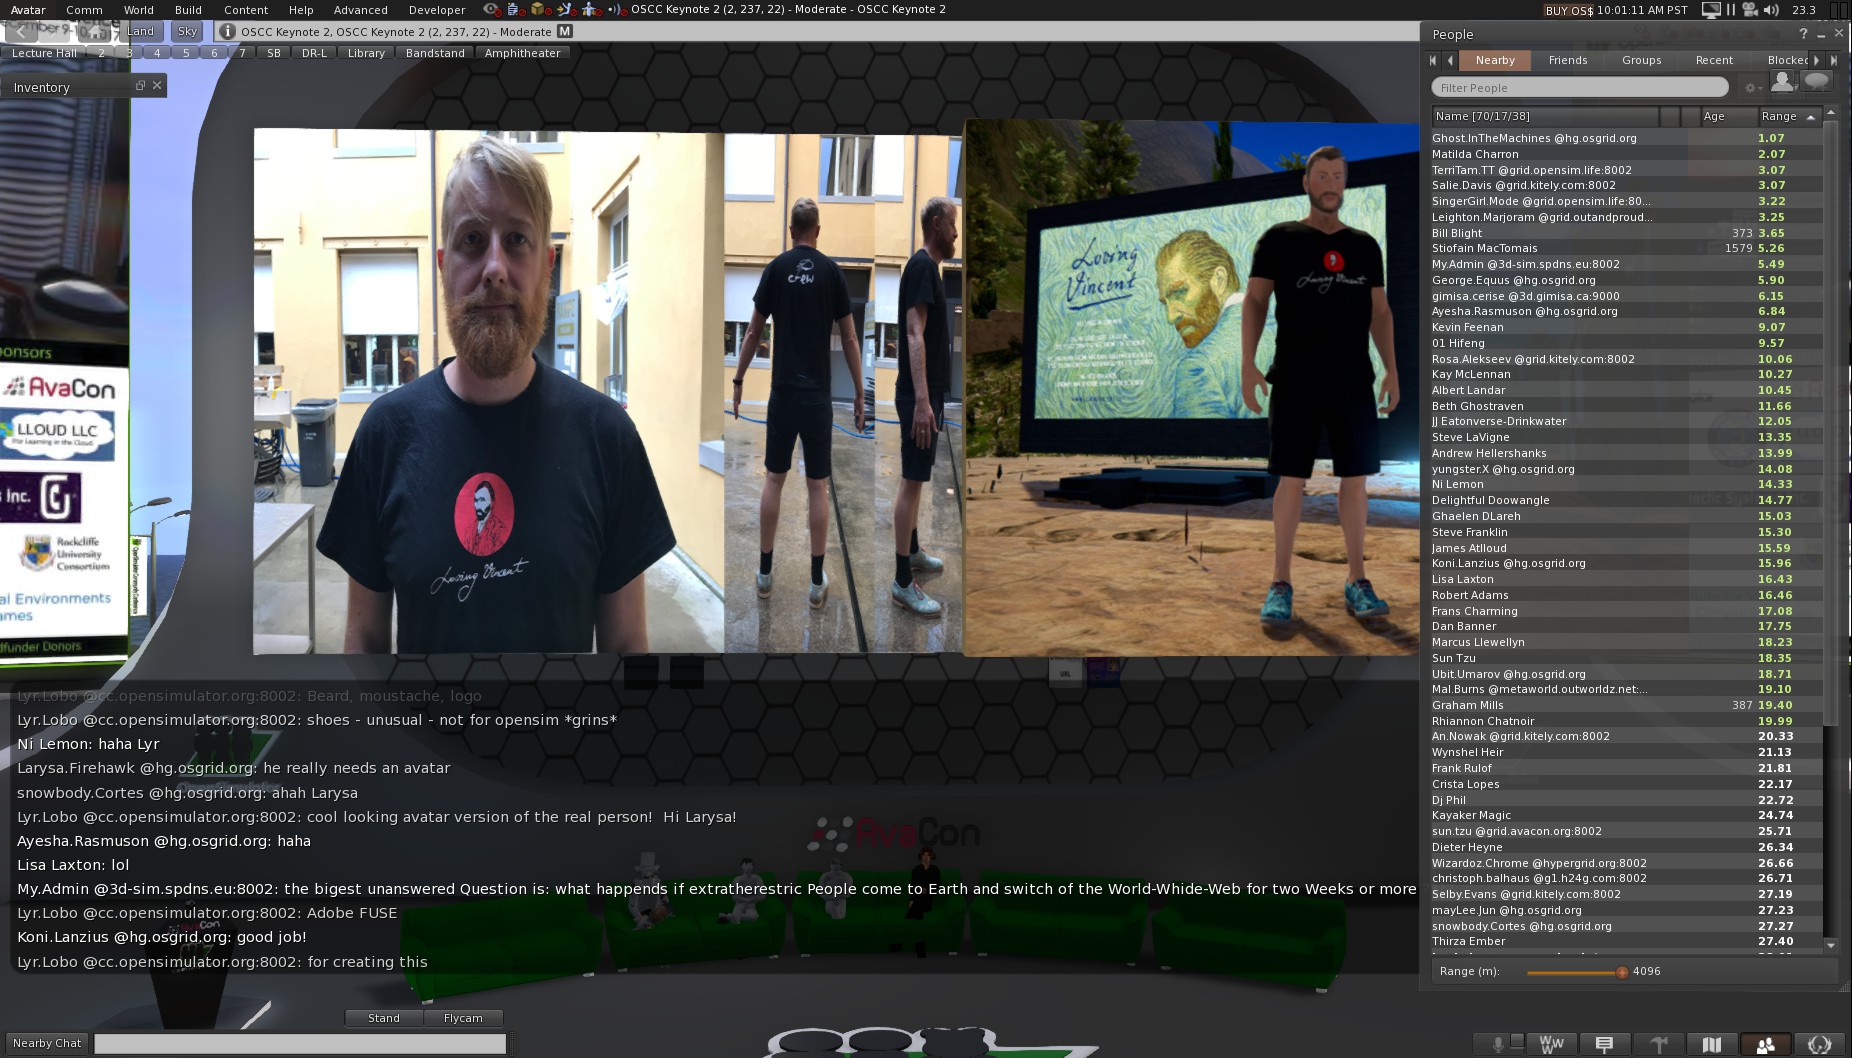The image size is (1852, 1058).
Task: Open gear options dropdown in People panel
Action: (1751, 88)
